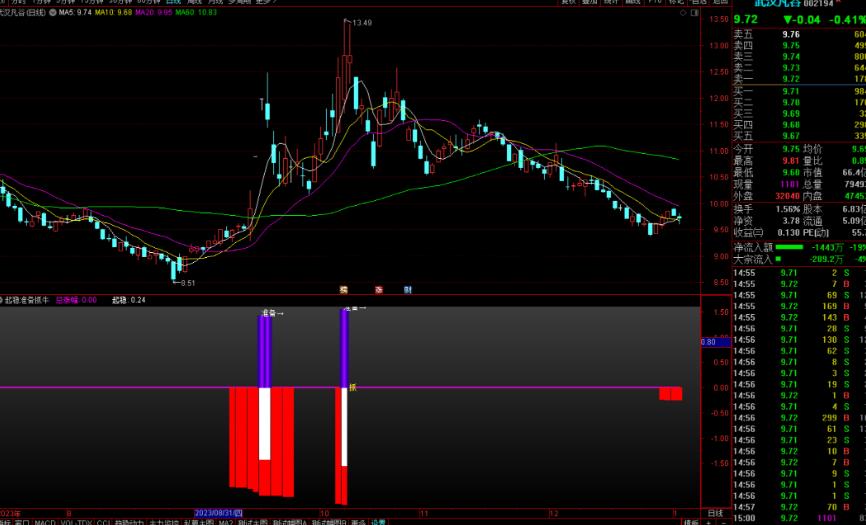Screen dimensions: 866x525
Task: Click the 13.49 high price label
Action: coord(362,23)
